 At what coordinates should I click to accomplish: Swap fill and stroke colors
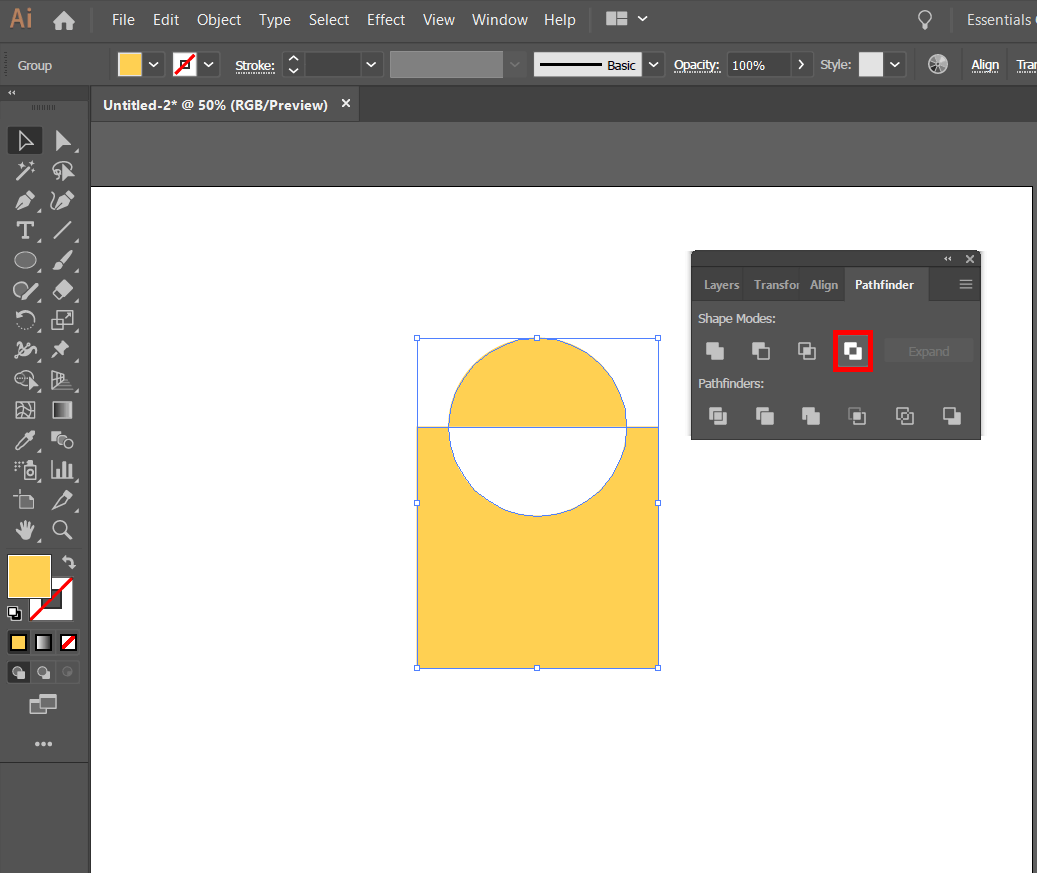coord(68,563)
